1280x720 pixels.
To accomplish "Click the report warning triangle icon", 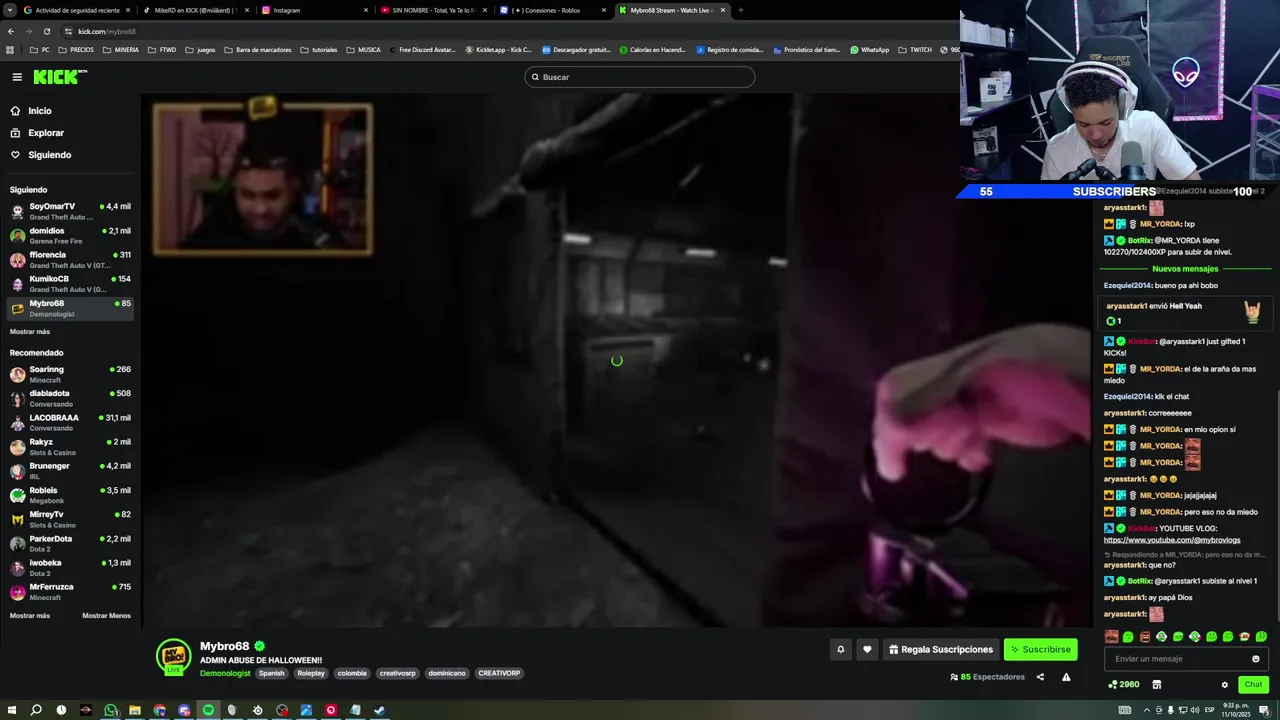I will tap(1066, 677).
